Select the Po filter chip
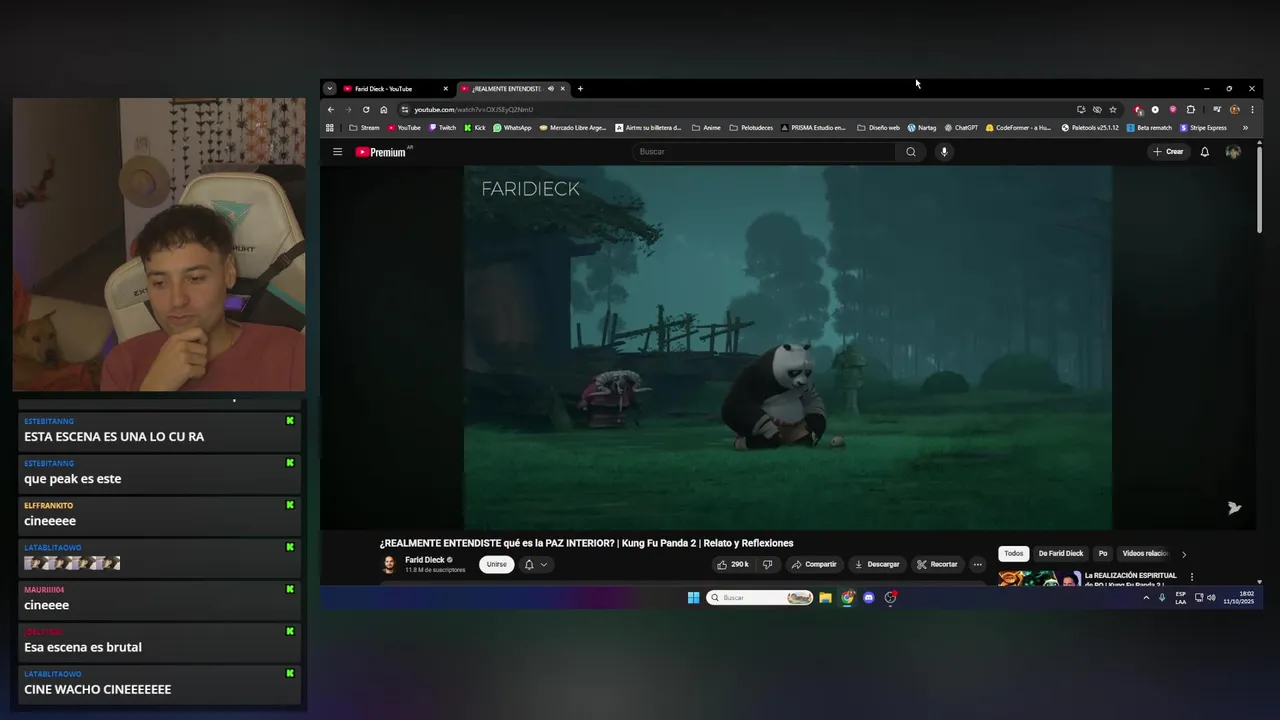The width and height of the screenshot is (1280, 720). (x=1103, y=554)
